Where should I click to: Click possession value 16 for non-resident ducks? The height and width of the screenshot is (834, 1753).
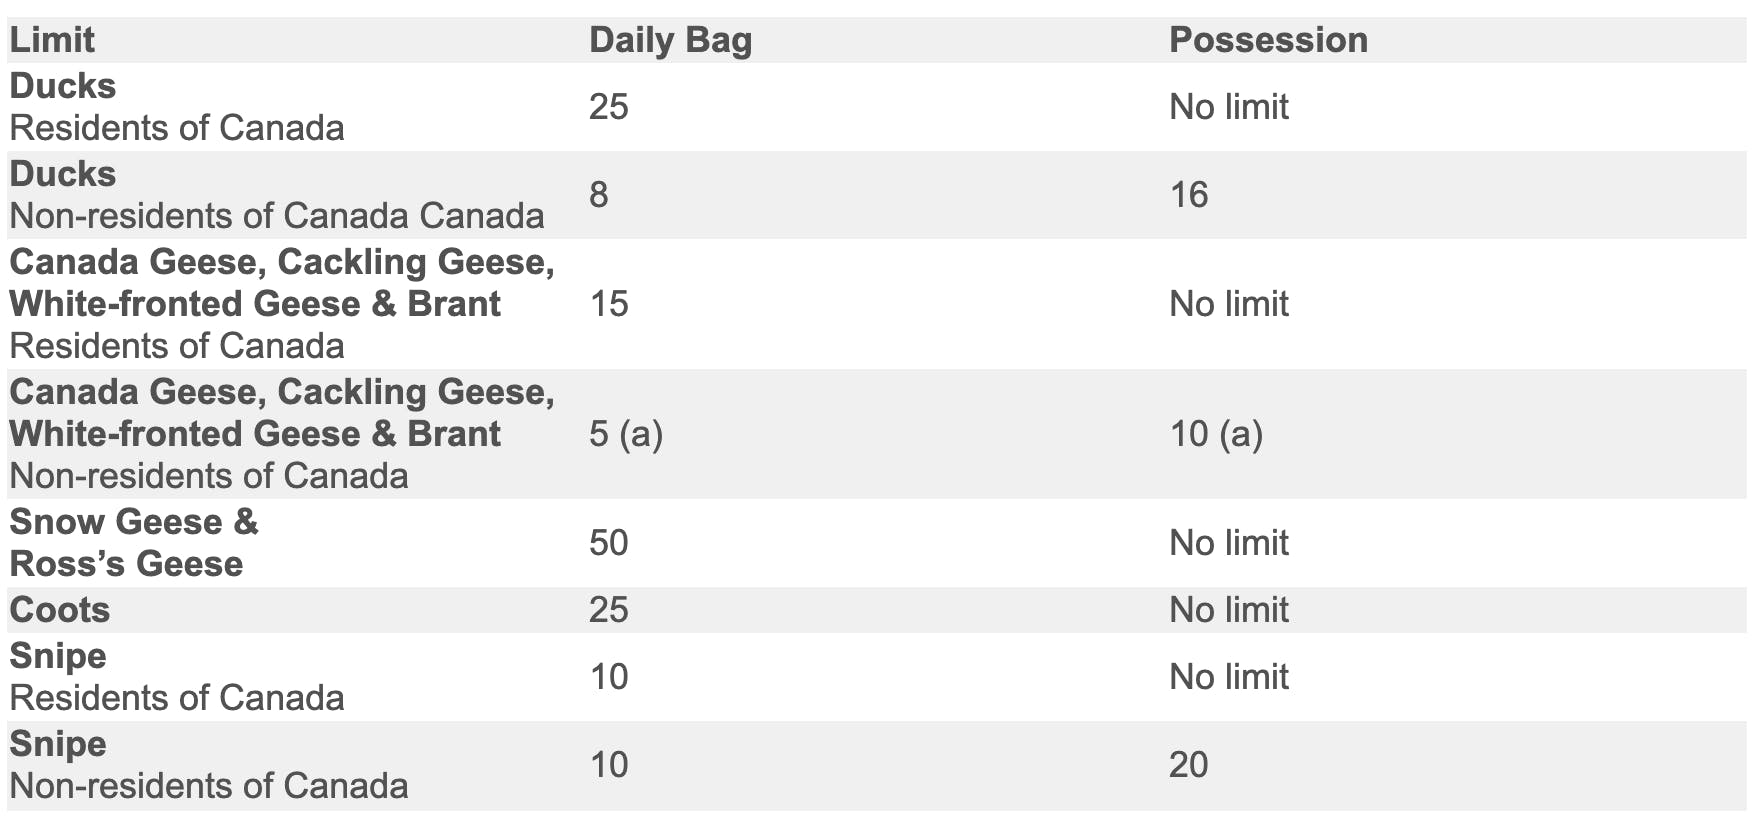[x=1188, y=195]
